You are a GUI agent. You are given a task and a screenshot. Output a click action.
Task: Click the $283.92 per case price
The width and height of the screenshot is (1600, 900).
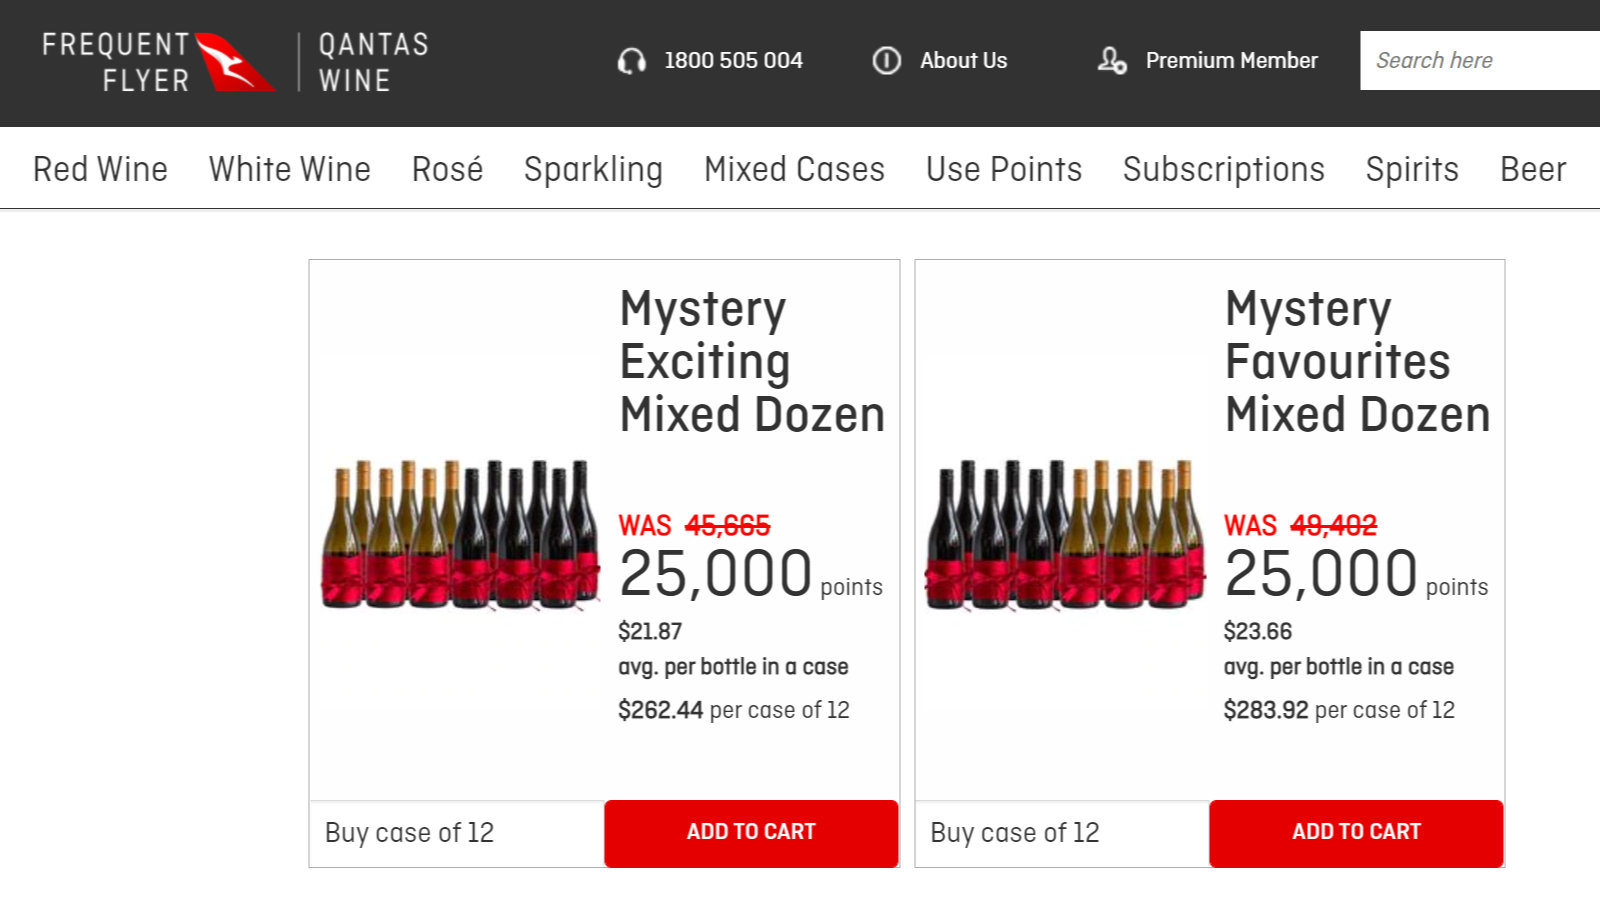pyautogui.click(x=1266, y=710)
